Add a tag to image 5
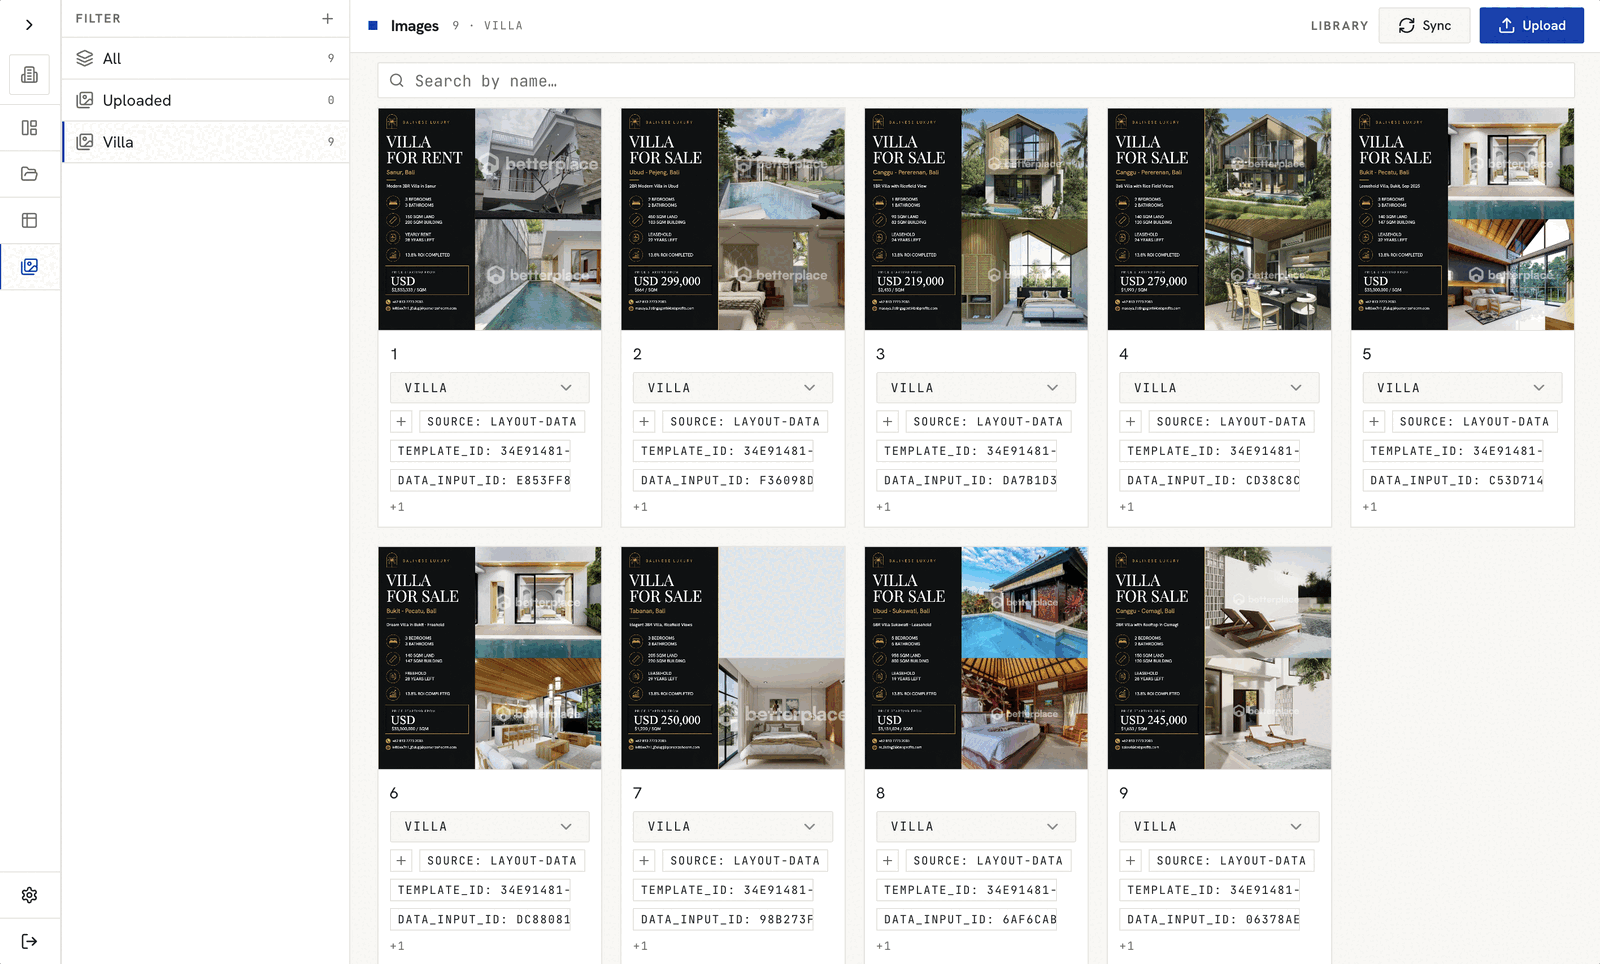The height and width of the screenshot is (964, 1600). (x=1374, y=422)
